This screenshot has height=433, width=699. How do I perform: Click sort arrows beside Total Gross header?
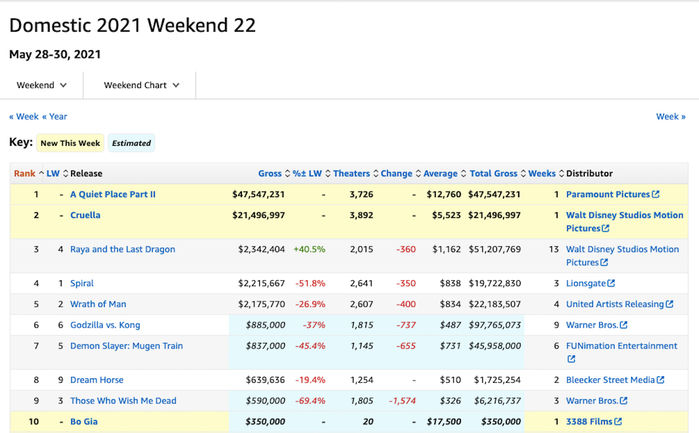(523, 173)
